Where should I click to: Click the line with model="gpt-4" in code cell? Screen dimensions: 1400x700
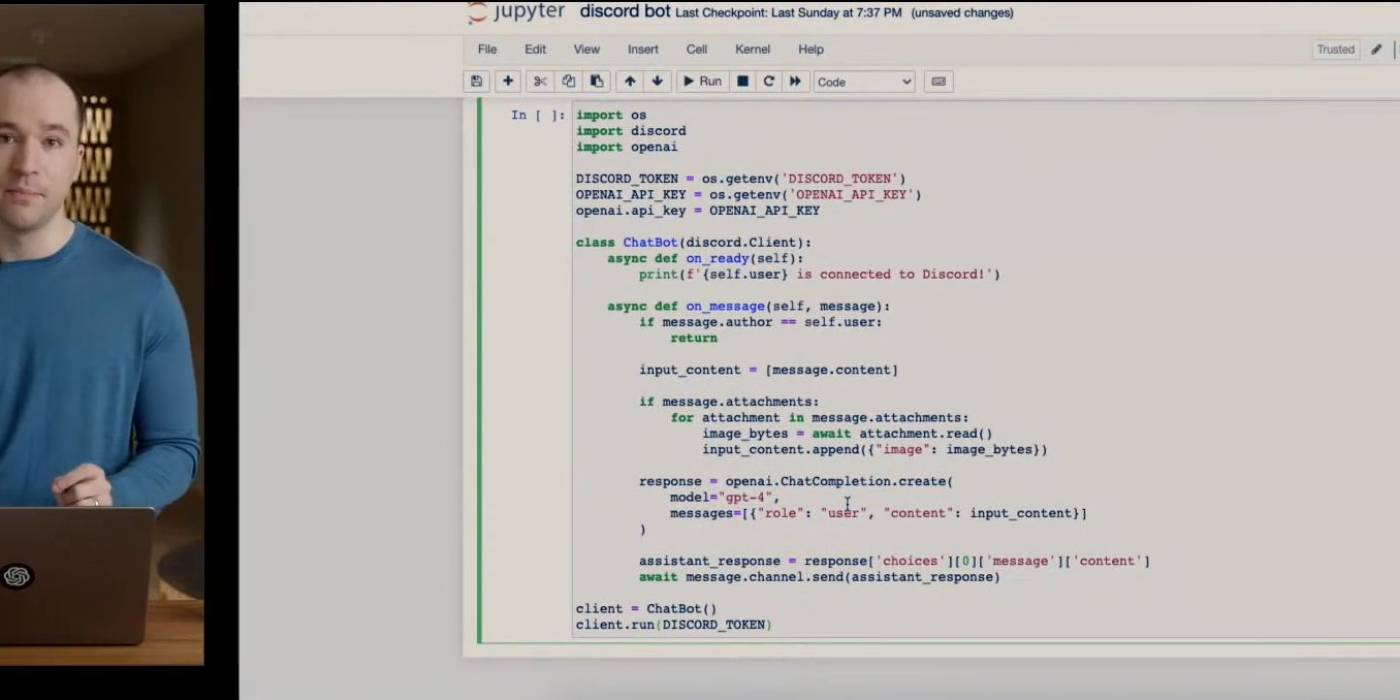pos(724,497)
